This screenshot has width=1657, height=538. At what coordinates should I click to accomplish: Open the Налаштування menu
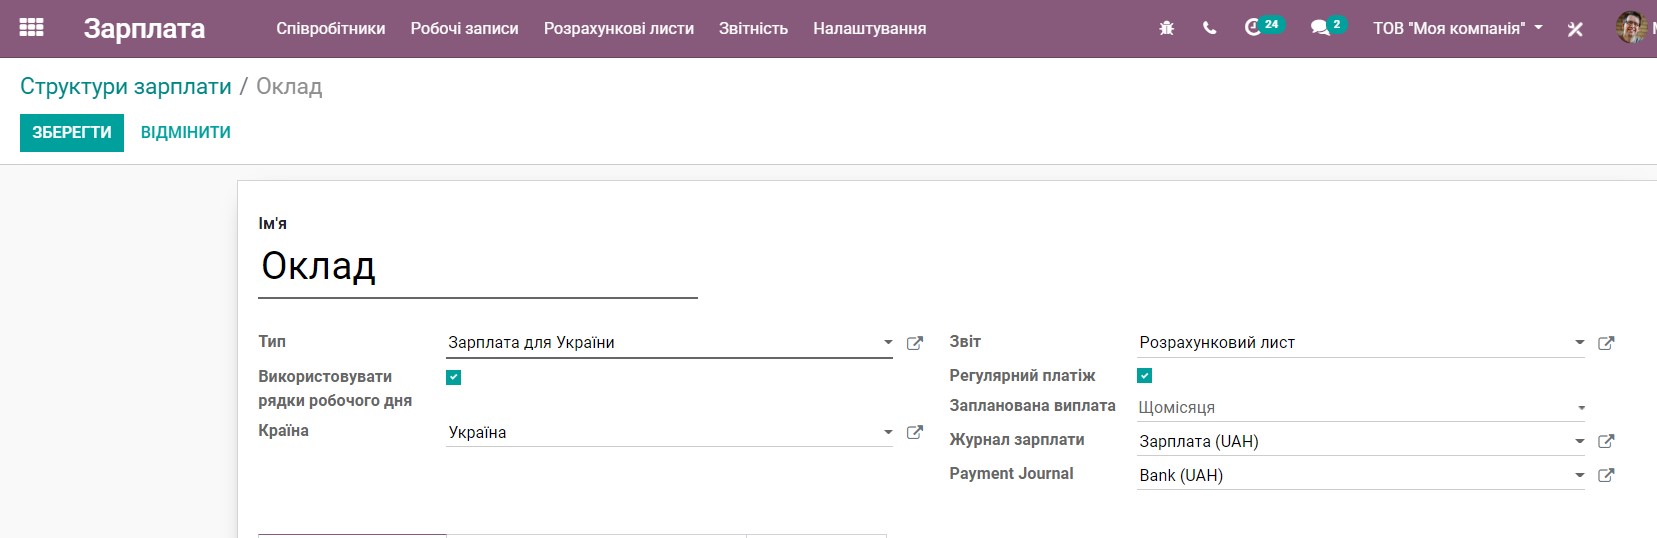pyautogui.click(x=869, y=28)
